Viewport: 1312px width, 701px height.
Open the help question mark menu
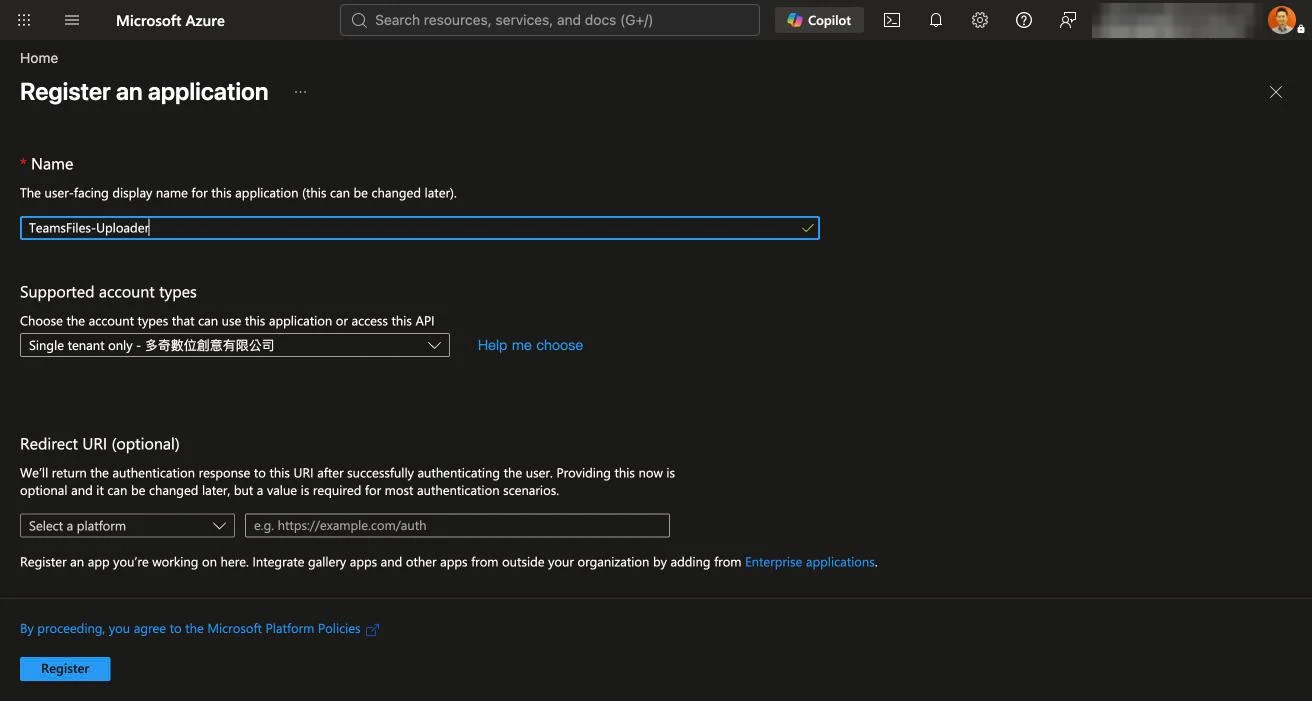point(1024,20)
